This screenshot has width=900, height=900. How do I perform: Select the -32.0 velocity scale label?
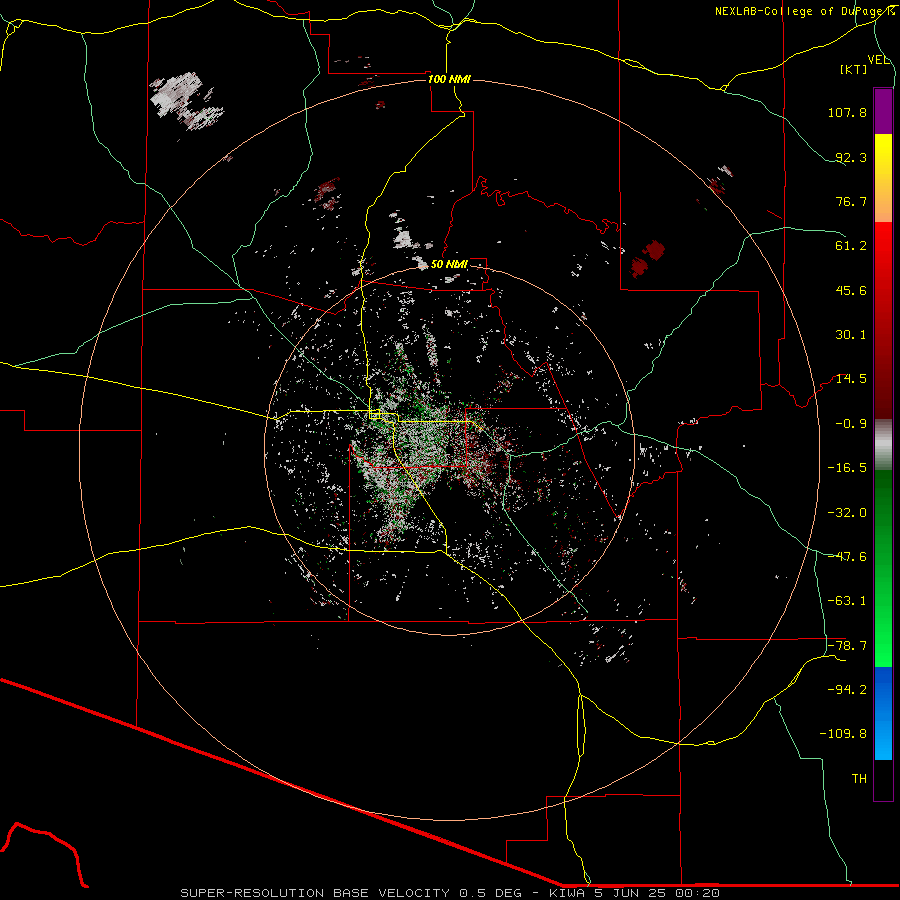point(847,513)
